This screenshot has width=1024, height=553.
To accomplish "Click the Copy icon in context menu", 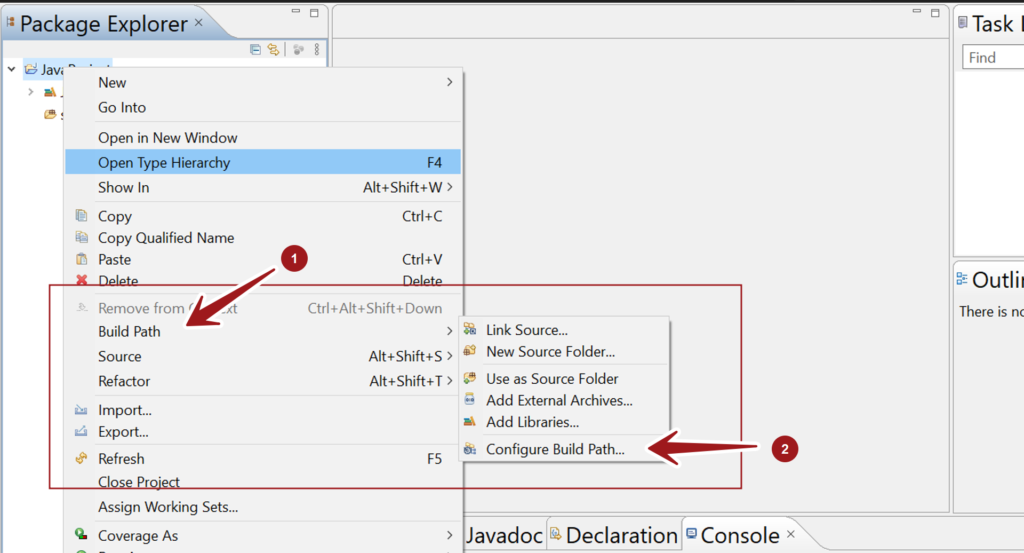I will click(x=81, y=216).
